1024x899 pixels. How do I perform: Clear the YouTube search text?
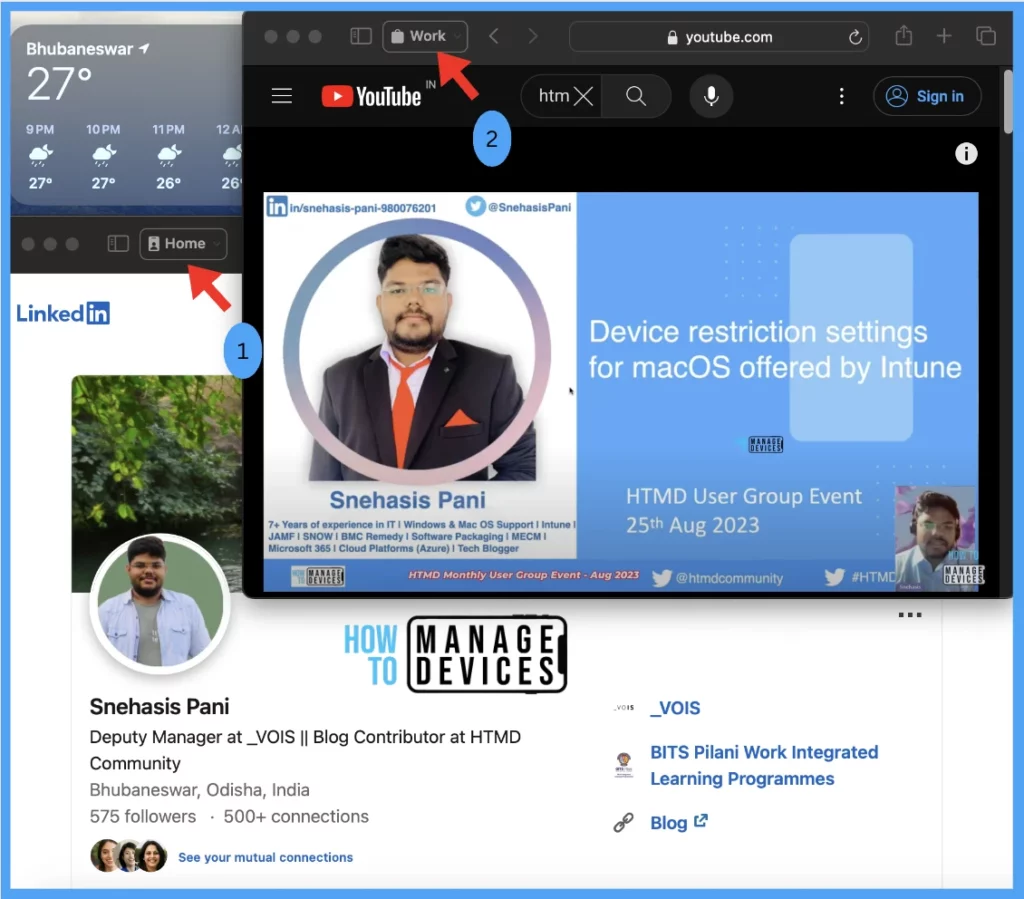[583, 97]
